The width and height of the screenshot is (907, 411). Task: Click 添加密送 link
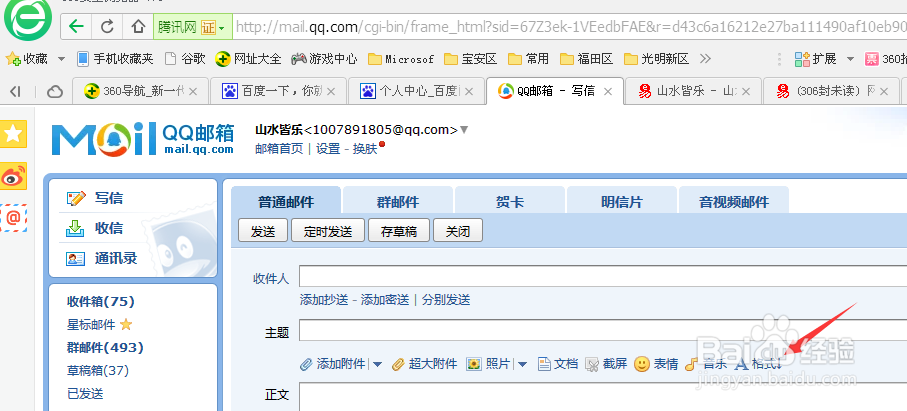pyautogui.click(x=385, y=299)
